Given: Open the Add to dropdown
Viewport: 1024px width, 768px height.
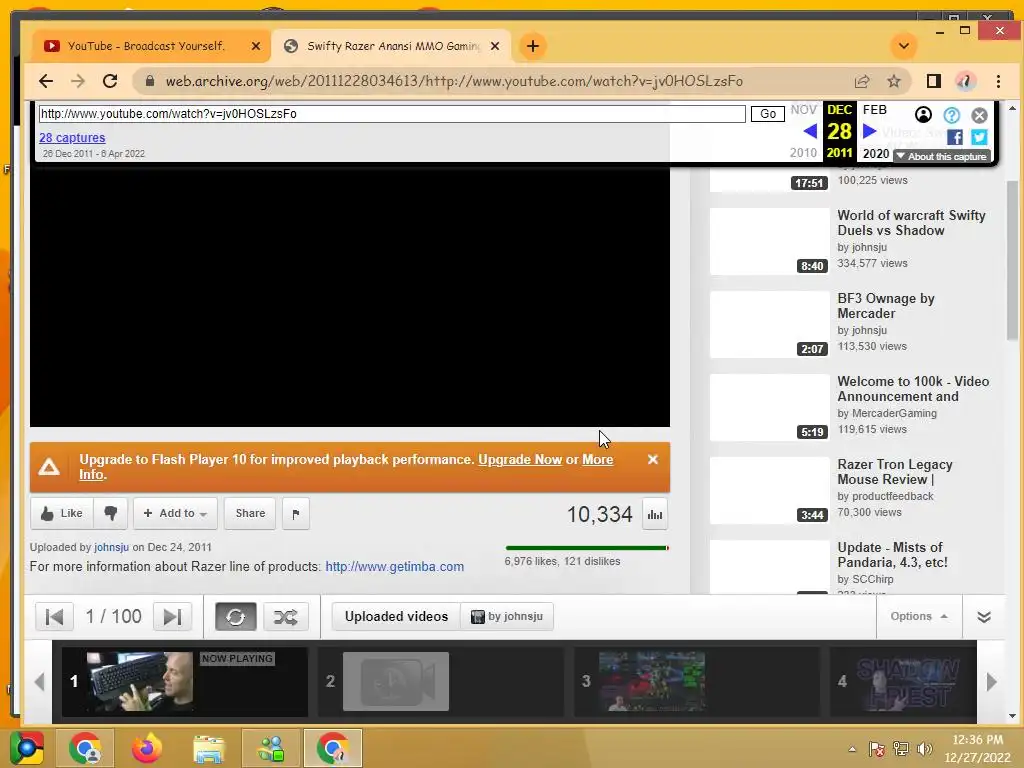Looking at the screenshot, I should click(x=175, y=513).
